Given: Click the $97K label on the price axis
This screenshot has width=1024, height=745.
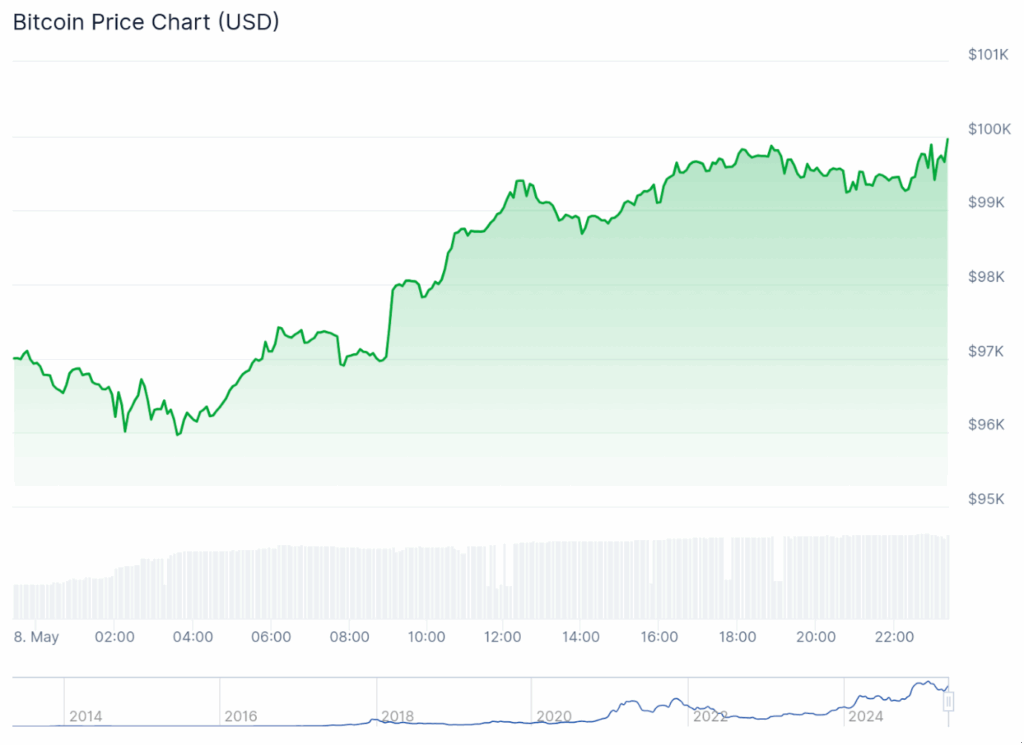Looking at the screenshot, I should [x=988, y=351].
